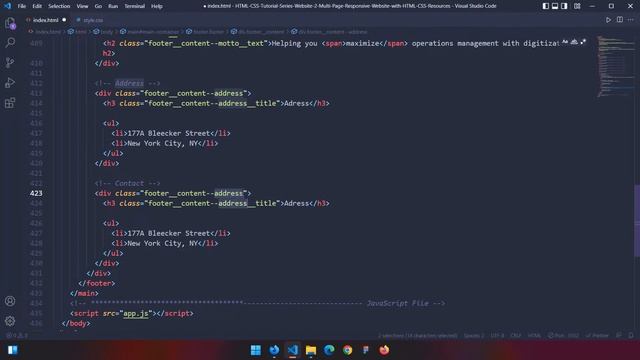Open the Run menu

tap(113, 6)
